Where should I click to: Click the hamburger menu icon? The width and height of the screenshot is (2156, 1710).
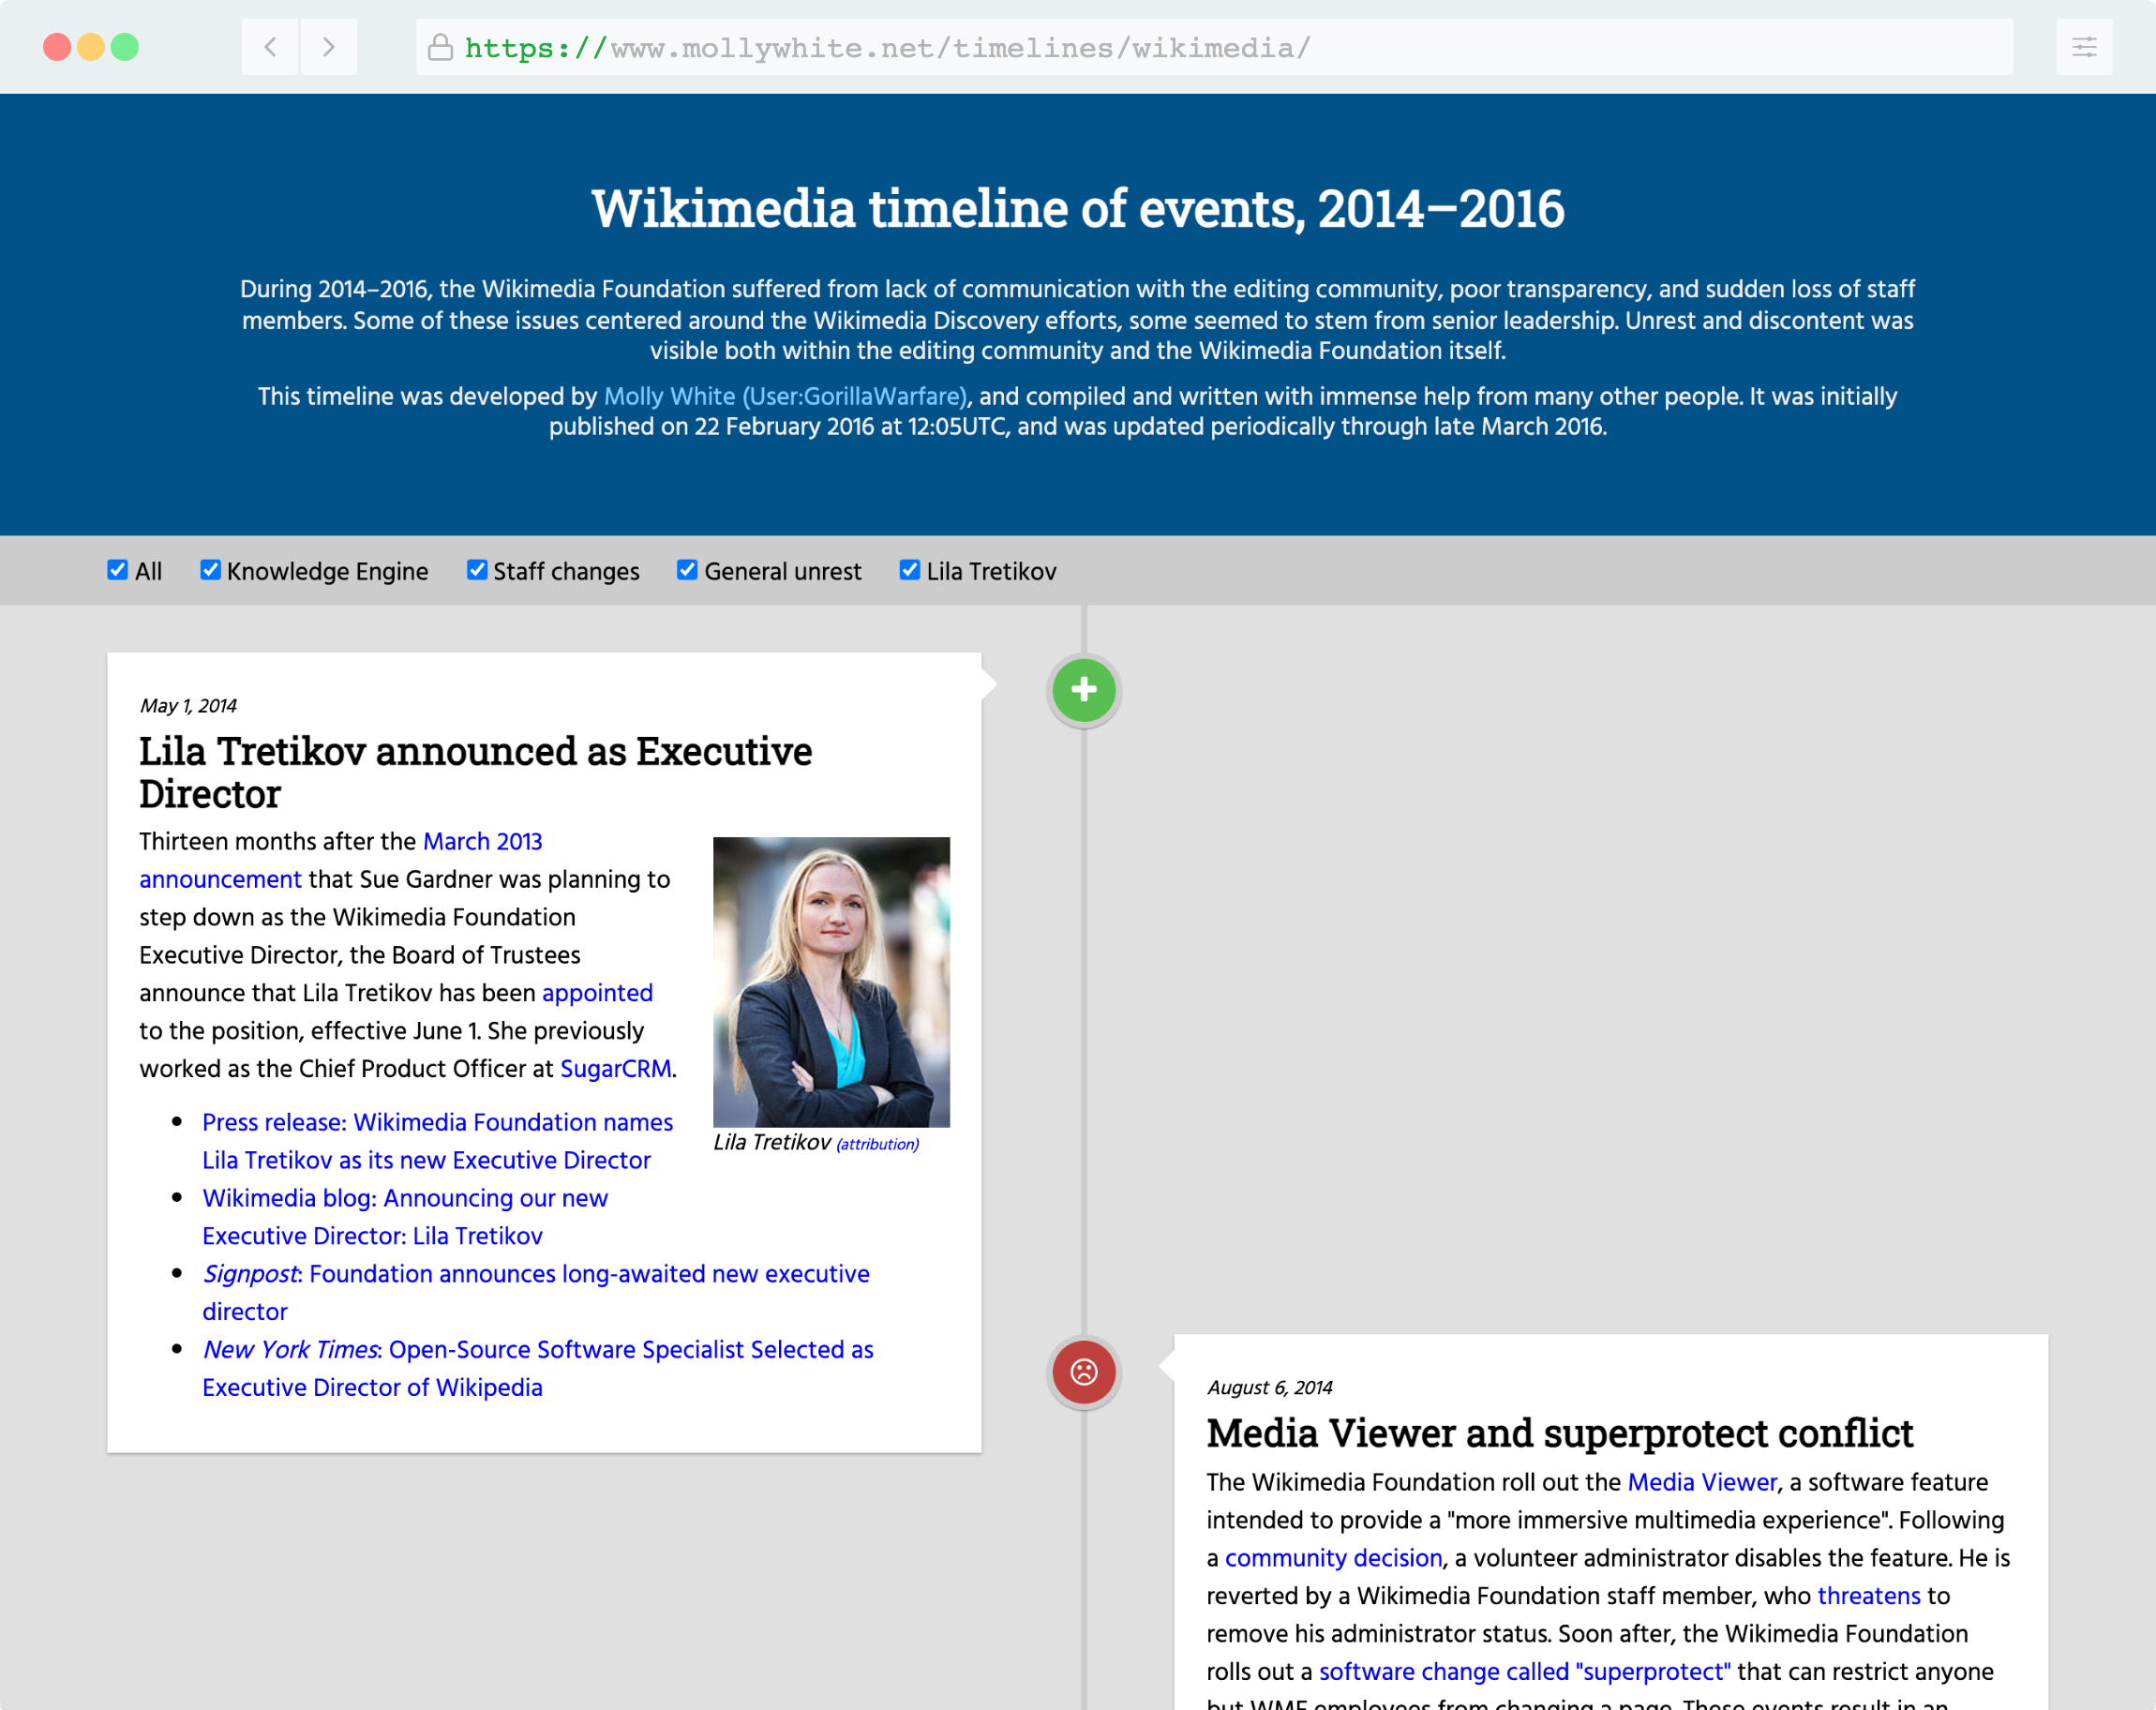click(2084, 47)
